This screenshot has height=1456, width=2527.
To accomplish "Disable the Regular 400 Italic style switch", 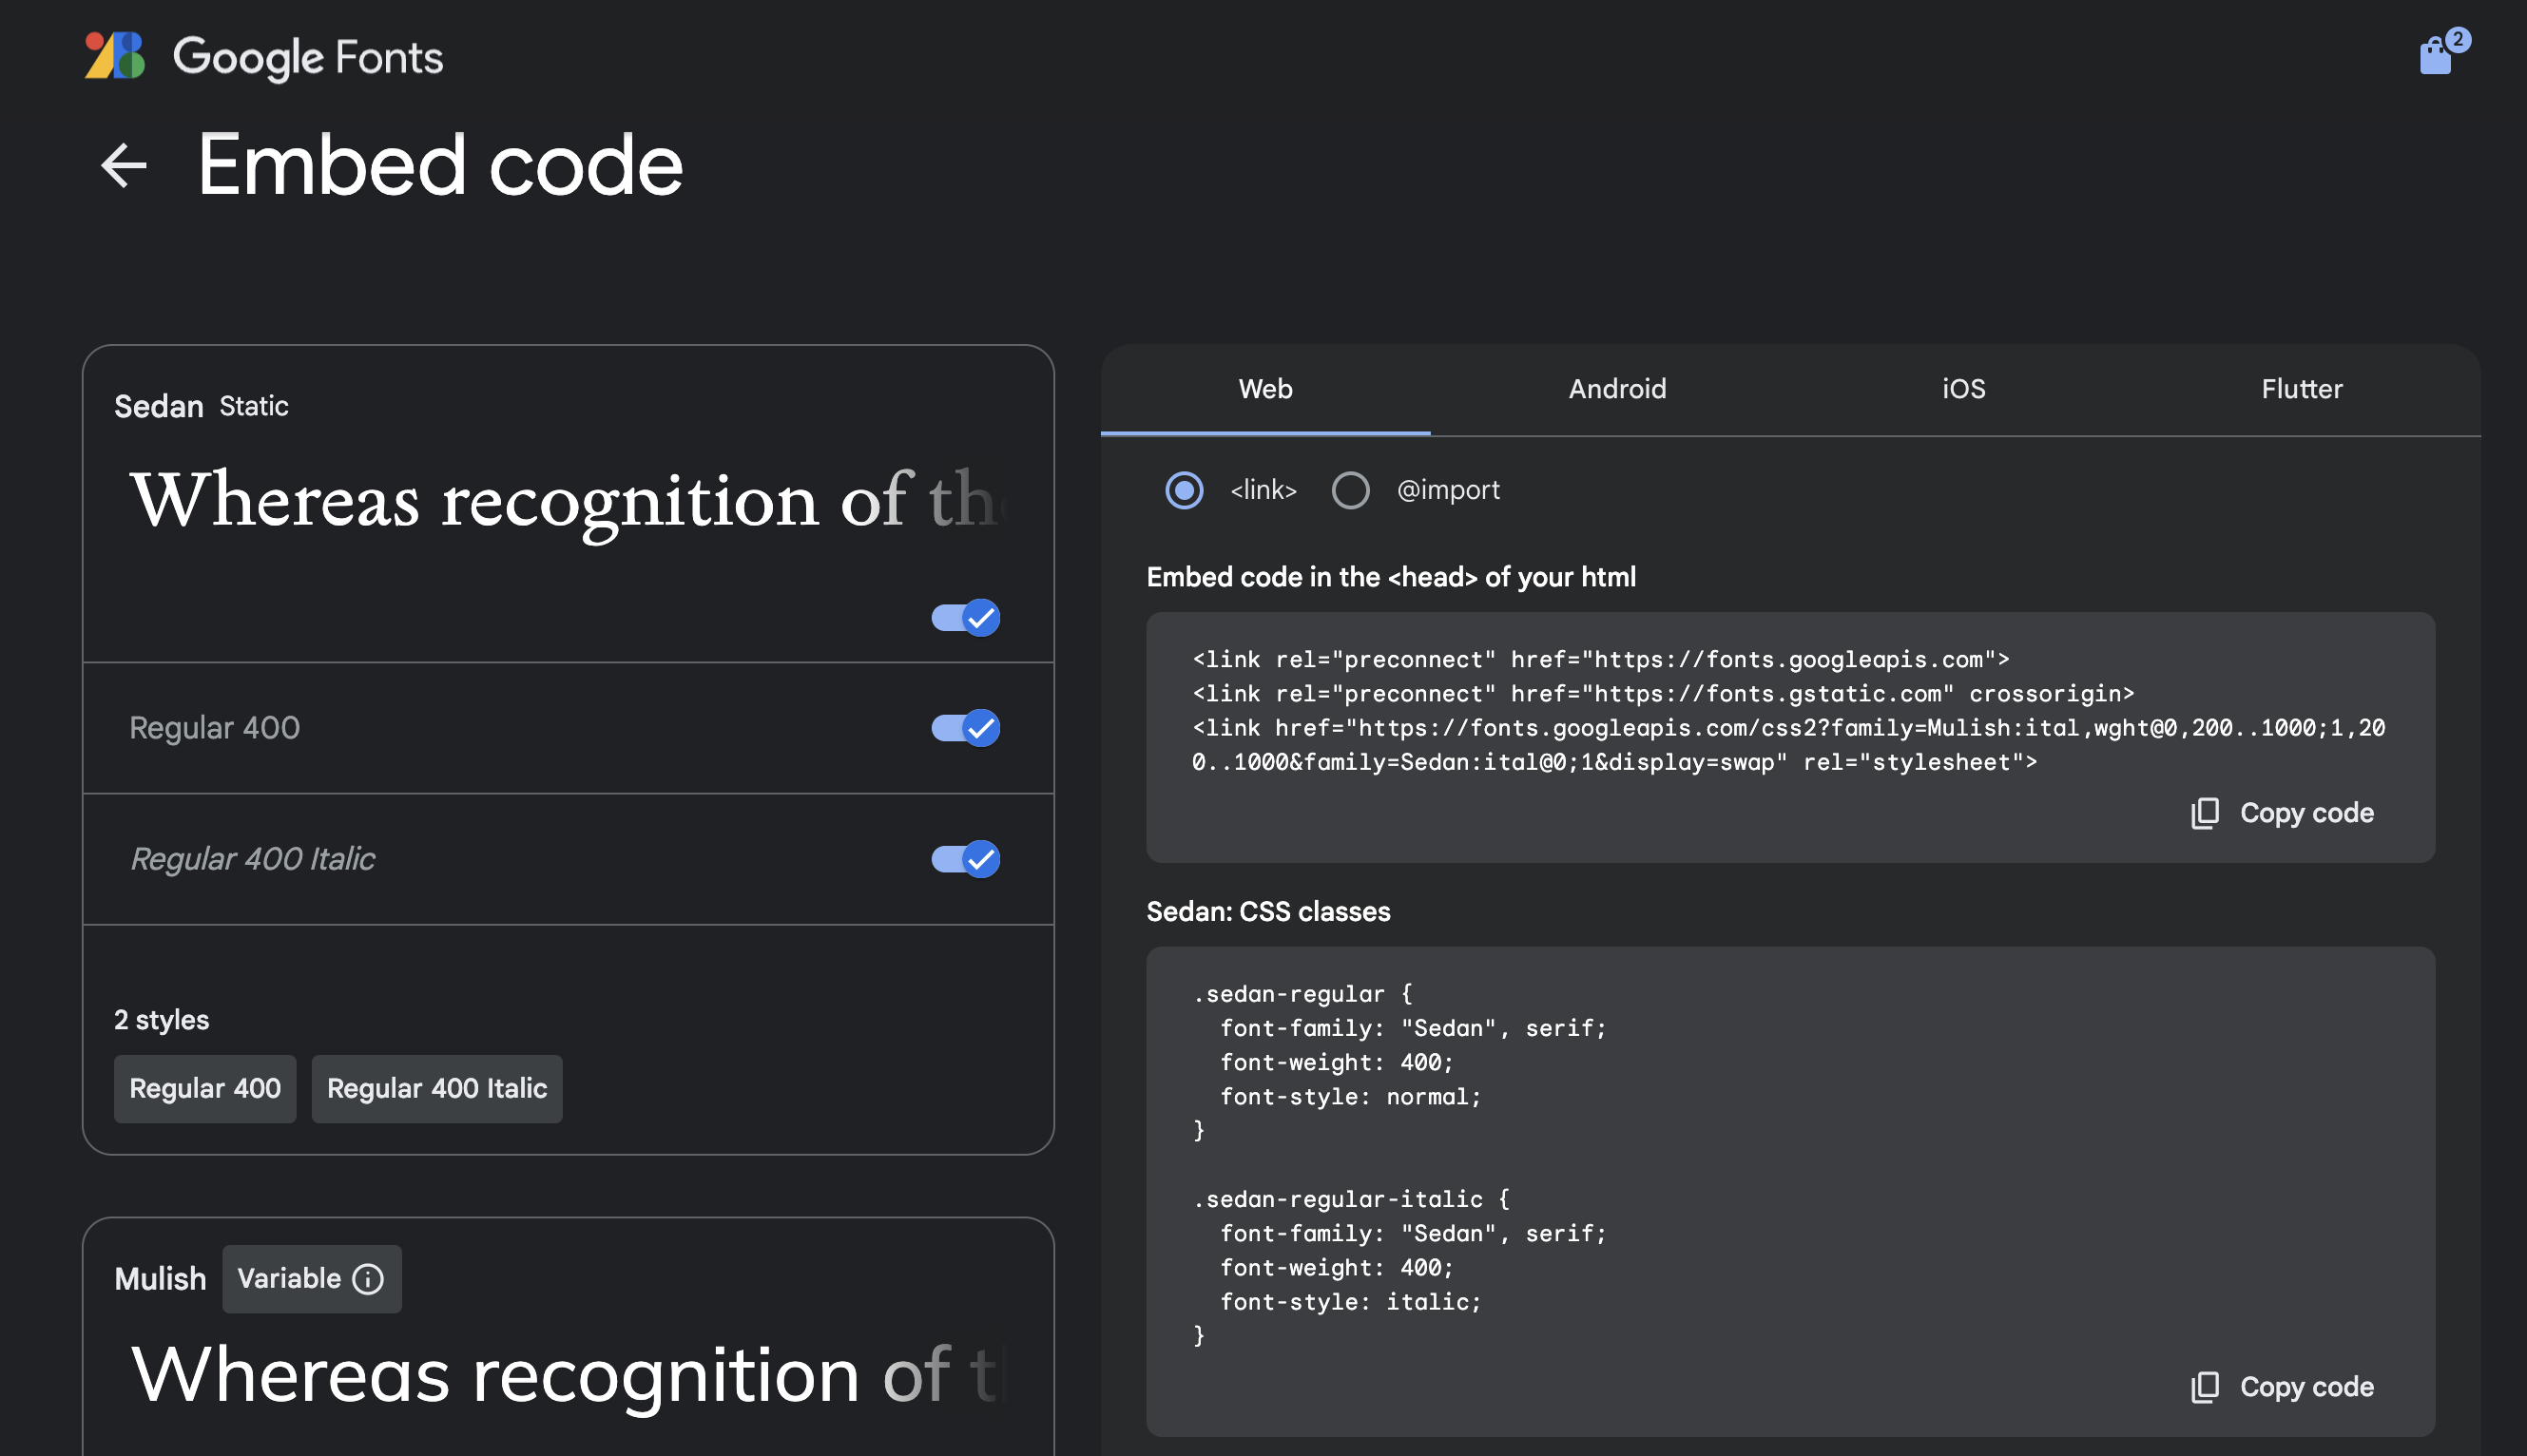I will pos(965,859).
